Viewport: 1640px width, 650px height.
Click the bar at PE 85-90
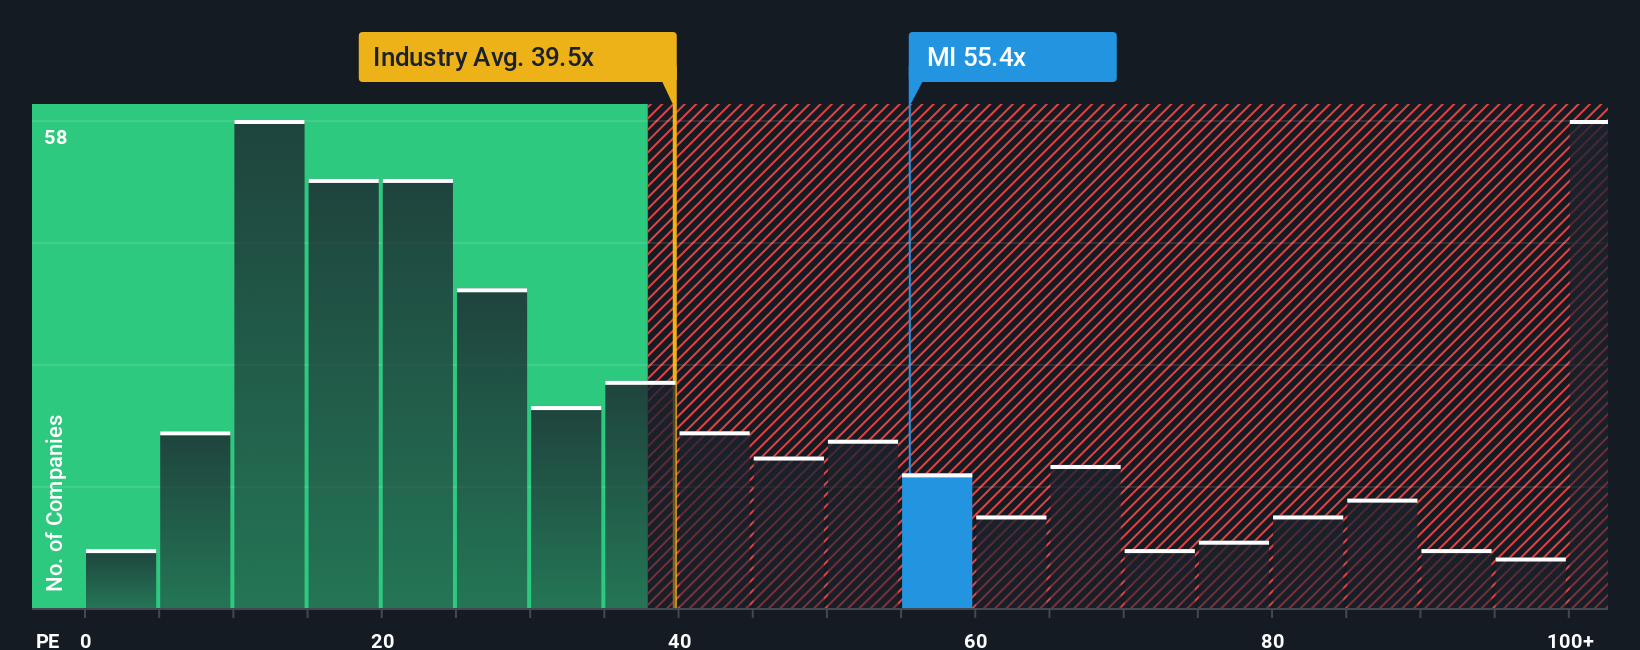1382,554
